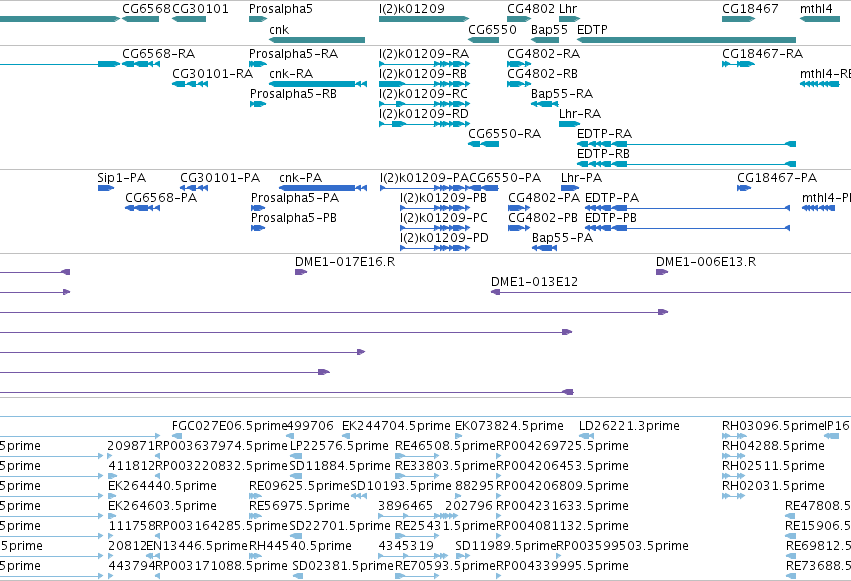Image resolution: width=851 pixels, height=581 pixels.
Task: Select protein CG6550-PA
Action: 485,188
